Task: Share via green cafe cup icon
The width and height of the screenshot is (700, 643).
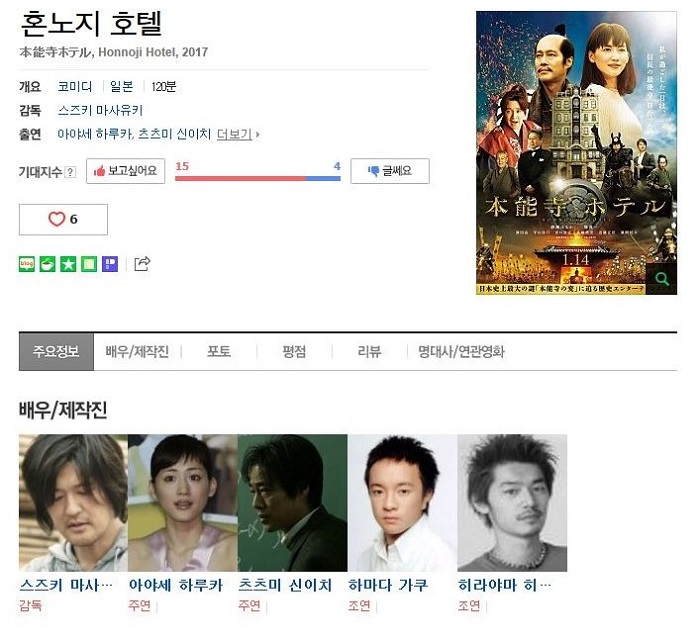Action: 47,264
